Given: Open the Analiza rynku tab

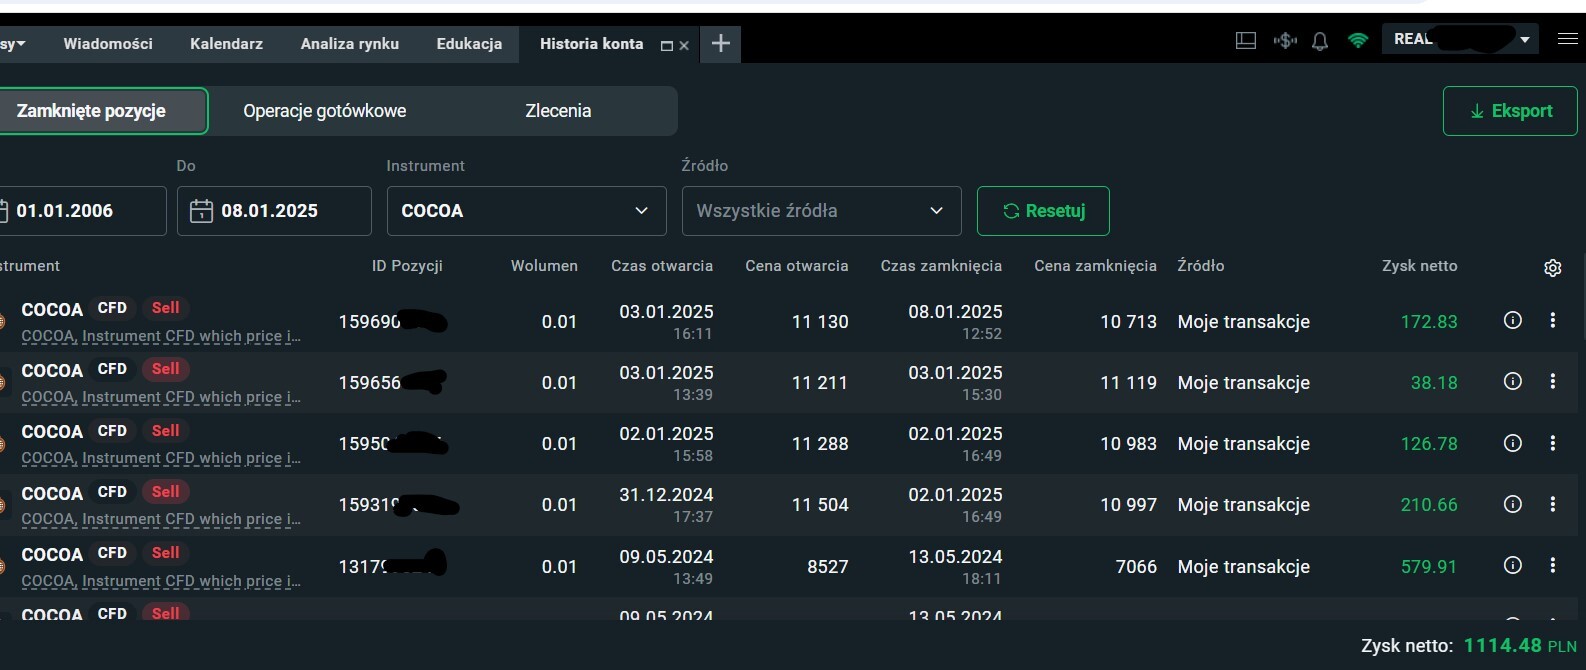Looking at the screenshot, I should 349,44.
